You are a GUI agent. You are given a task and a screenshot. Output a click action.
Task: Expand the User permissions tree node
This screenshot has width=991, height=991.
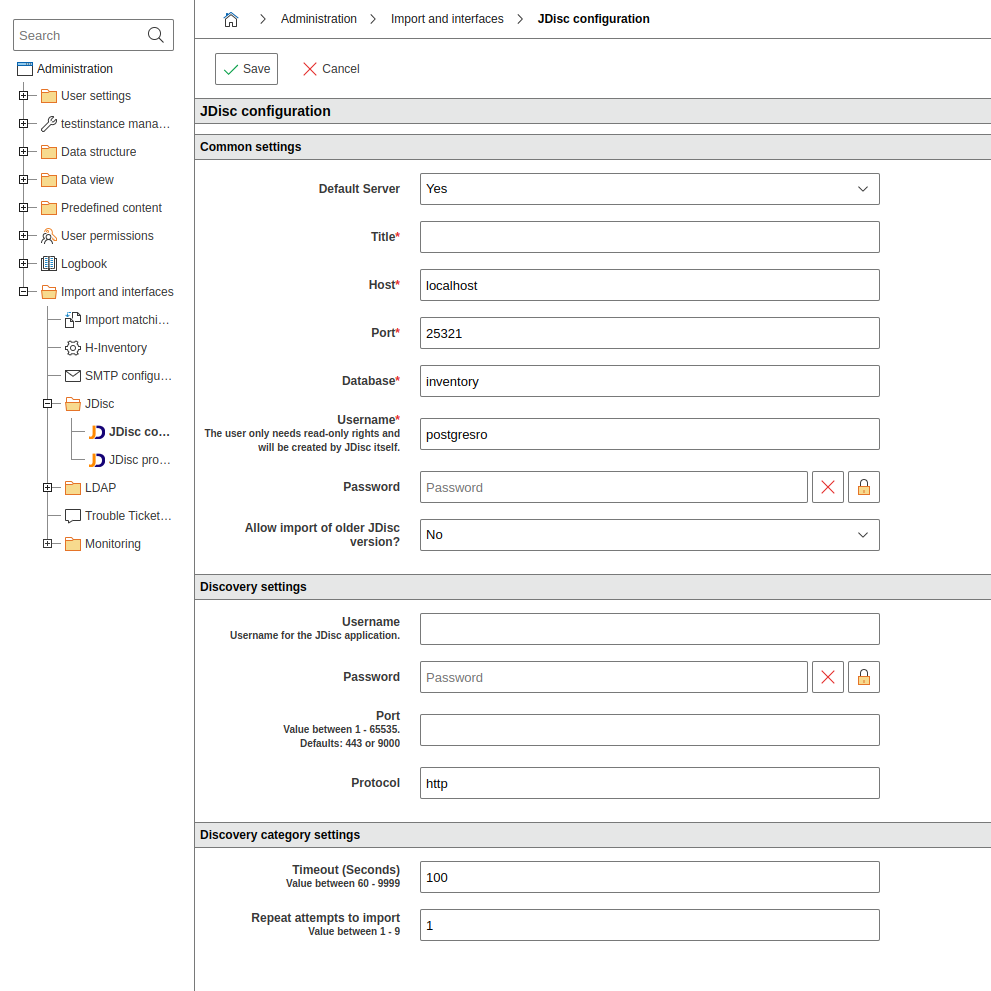[23, 236]
